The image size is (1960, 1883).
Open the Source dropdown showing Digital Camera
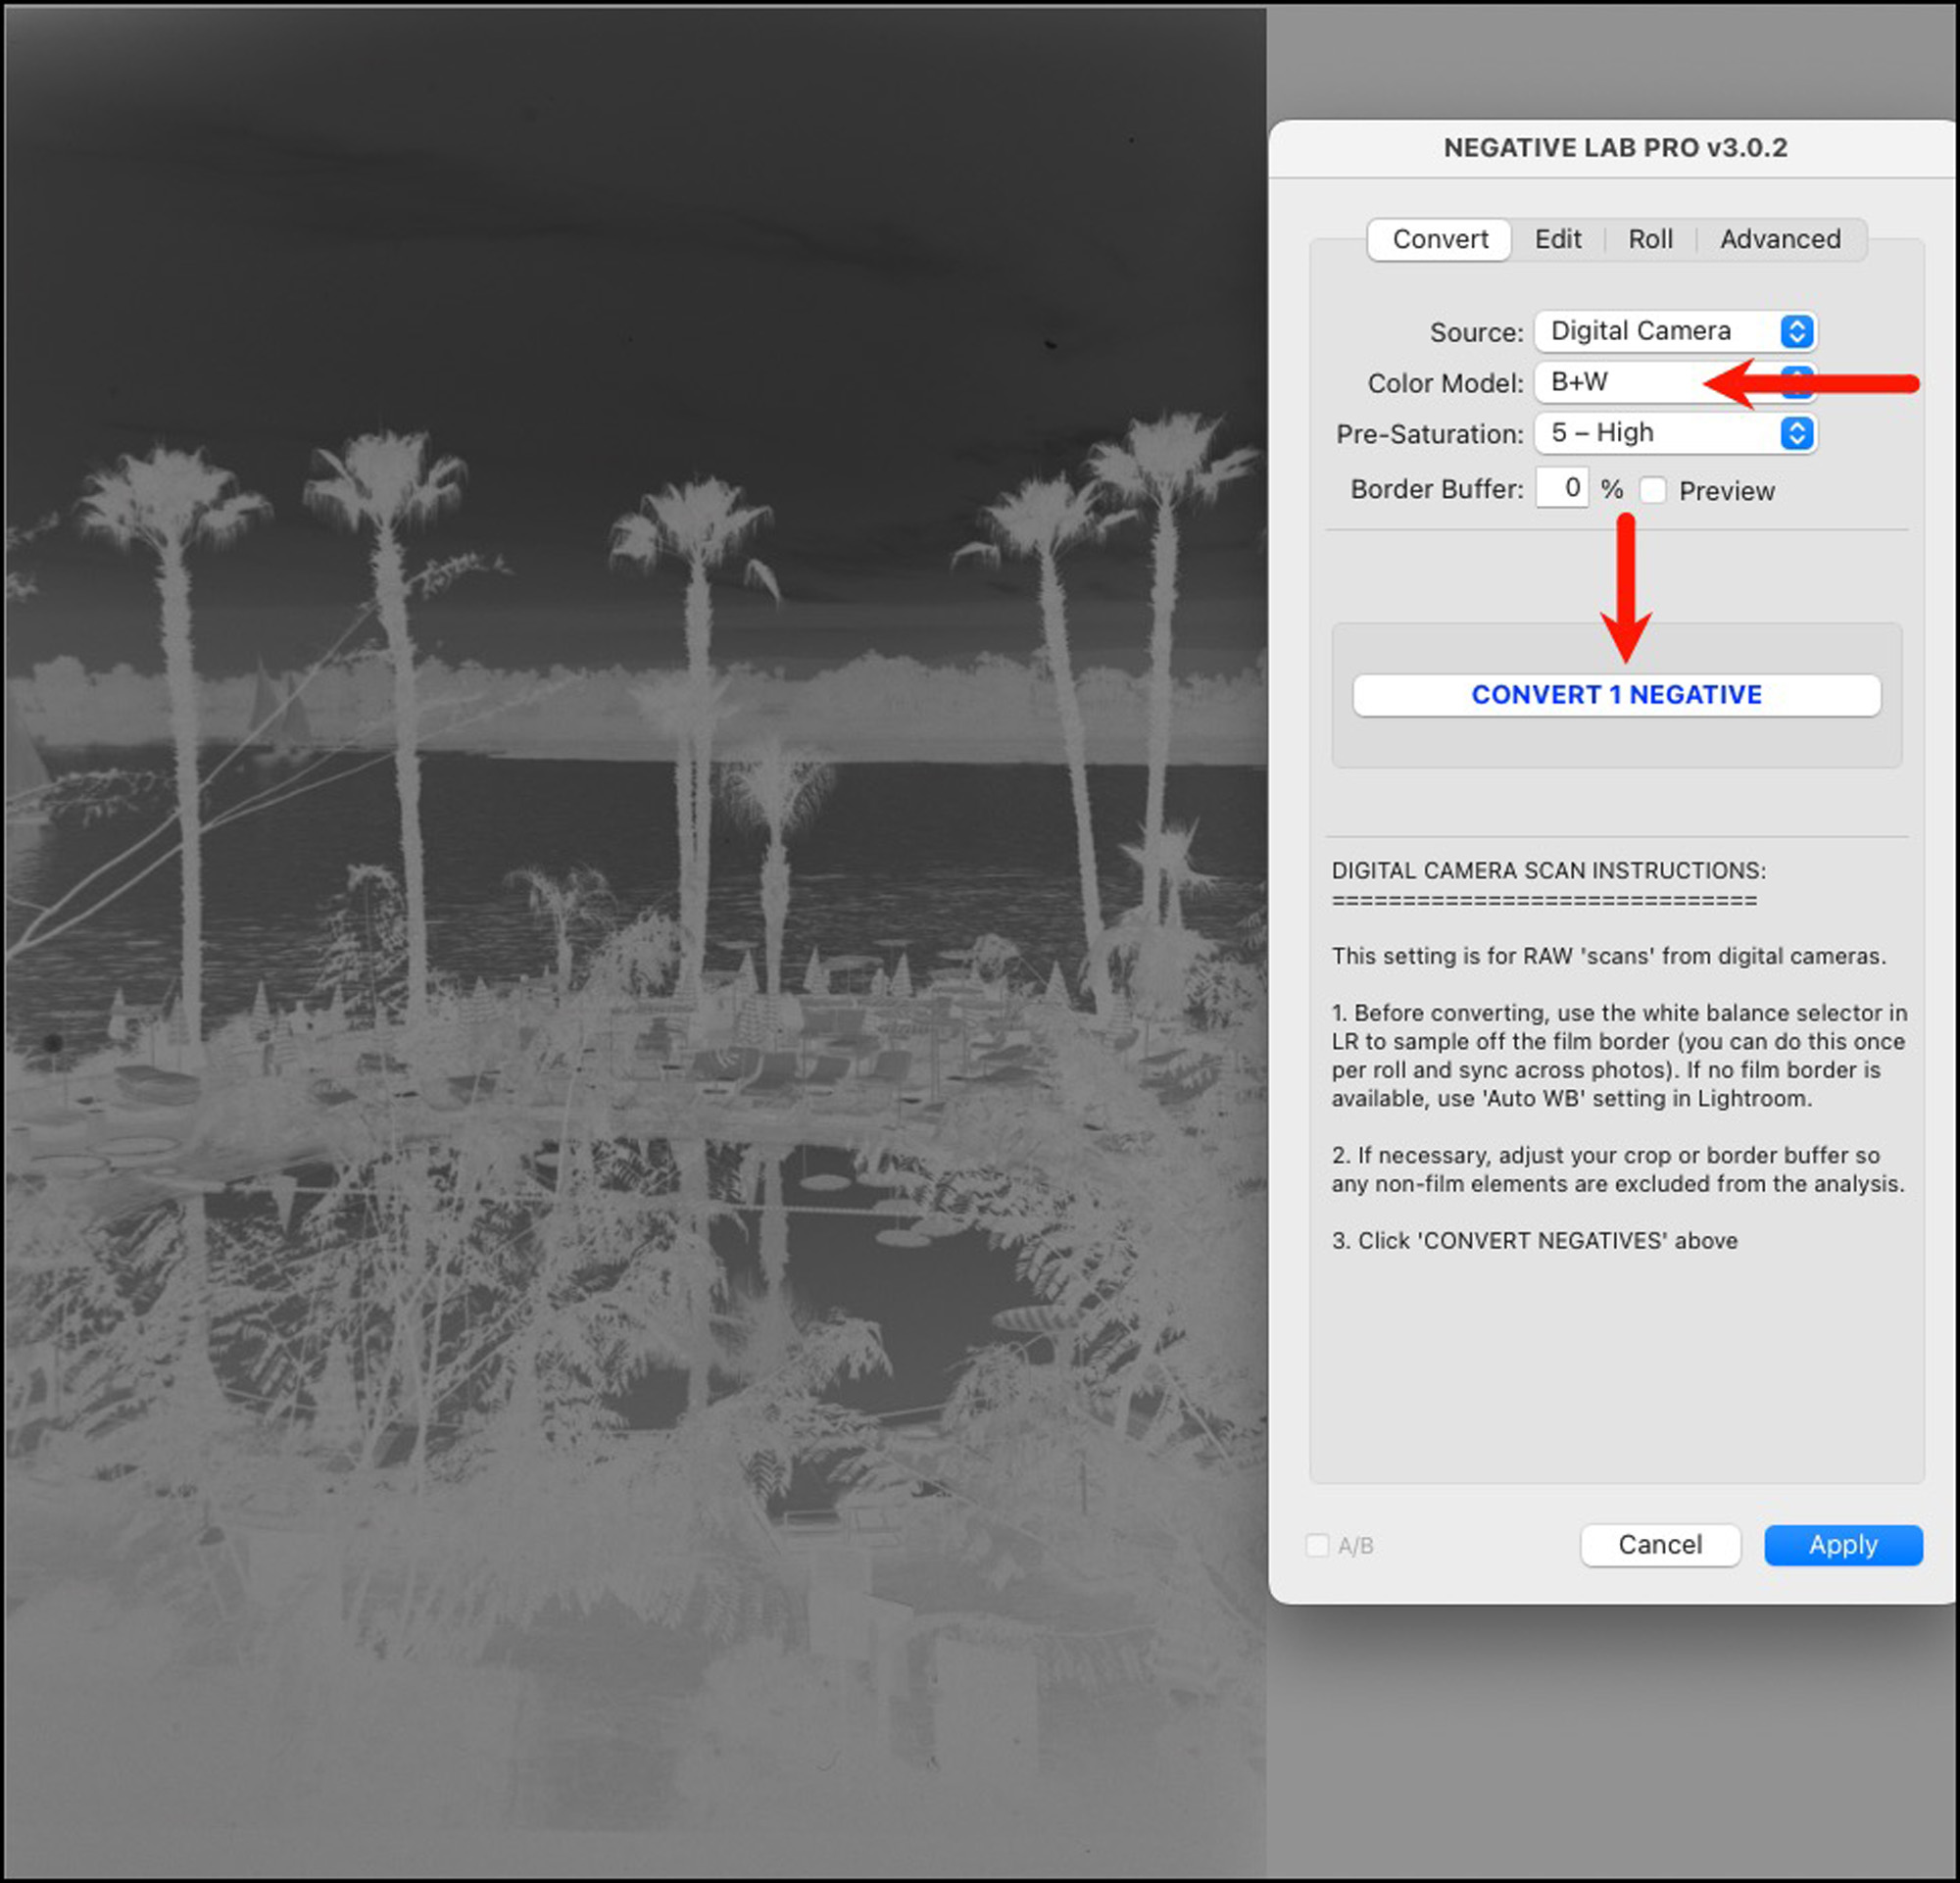pyautogui.click(x=1676, y=331)
